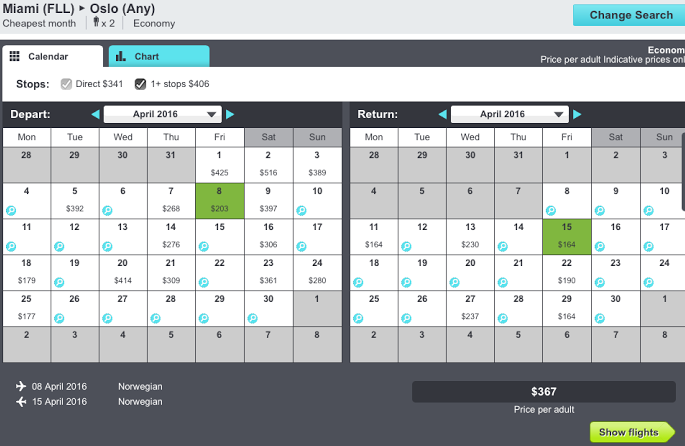
Task: Click the Show flights button
Action: (x=631, y=432)
